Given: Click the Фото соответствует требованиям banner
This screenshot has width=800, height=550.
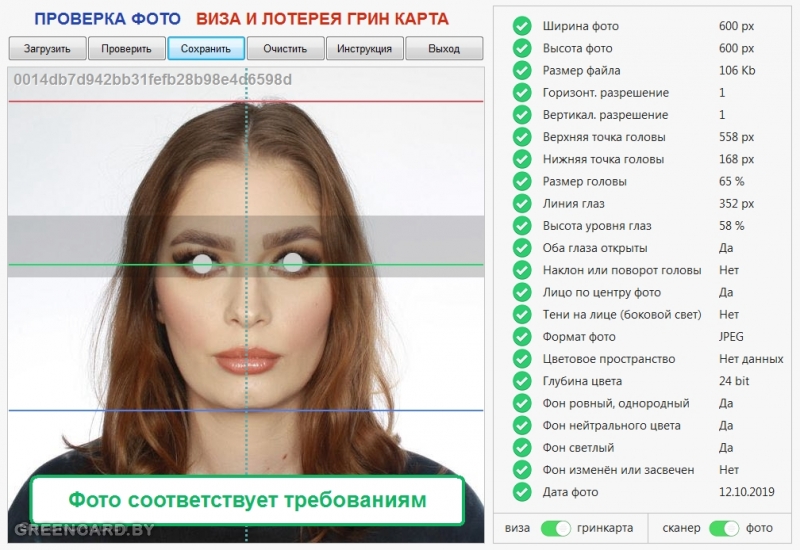Looking at the screenshot, I should click(x=247, y=500).
